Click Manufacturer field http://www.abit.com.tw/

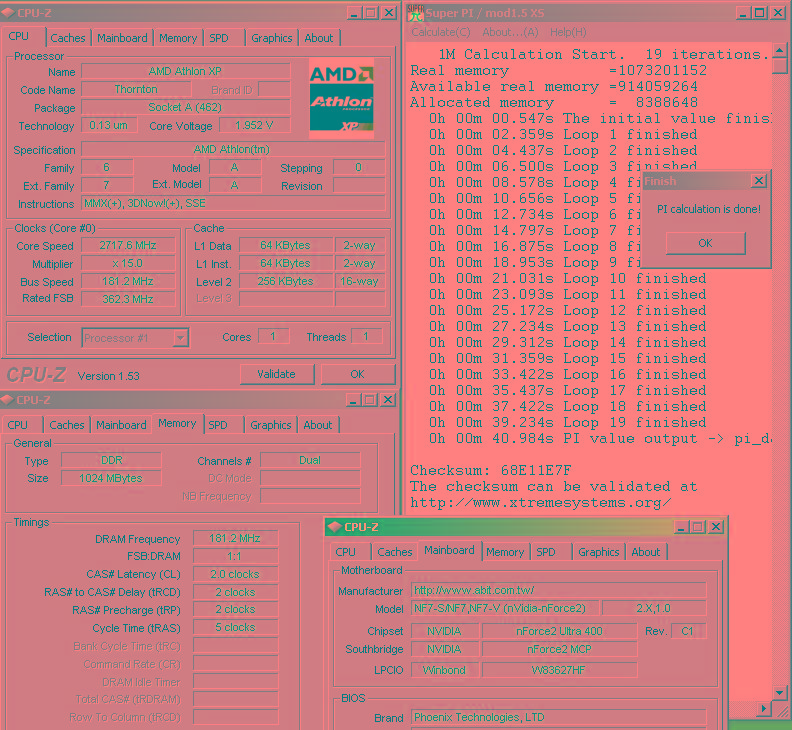[x=558, y=590]
